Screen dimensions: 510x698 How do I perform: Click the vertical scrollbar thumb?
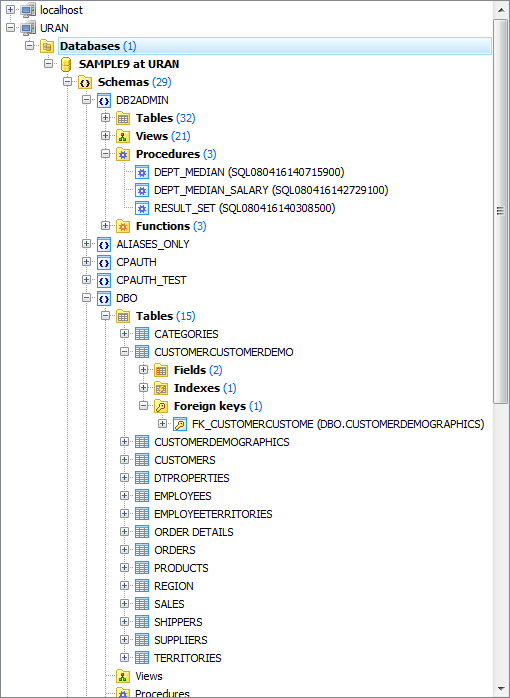point(501,211)
